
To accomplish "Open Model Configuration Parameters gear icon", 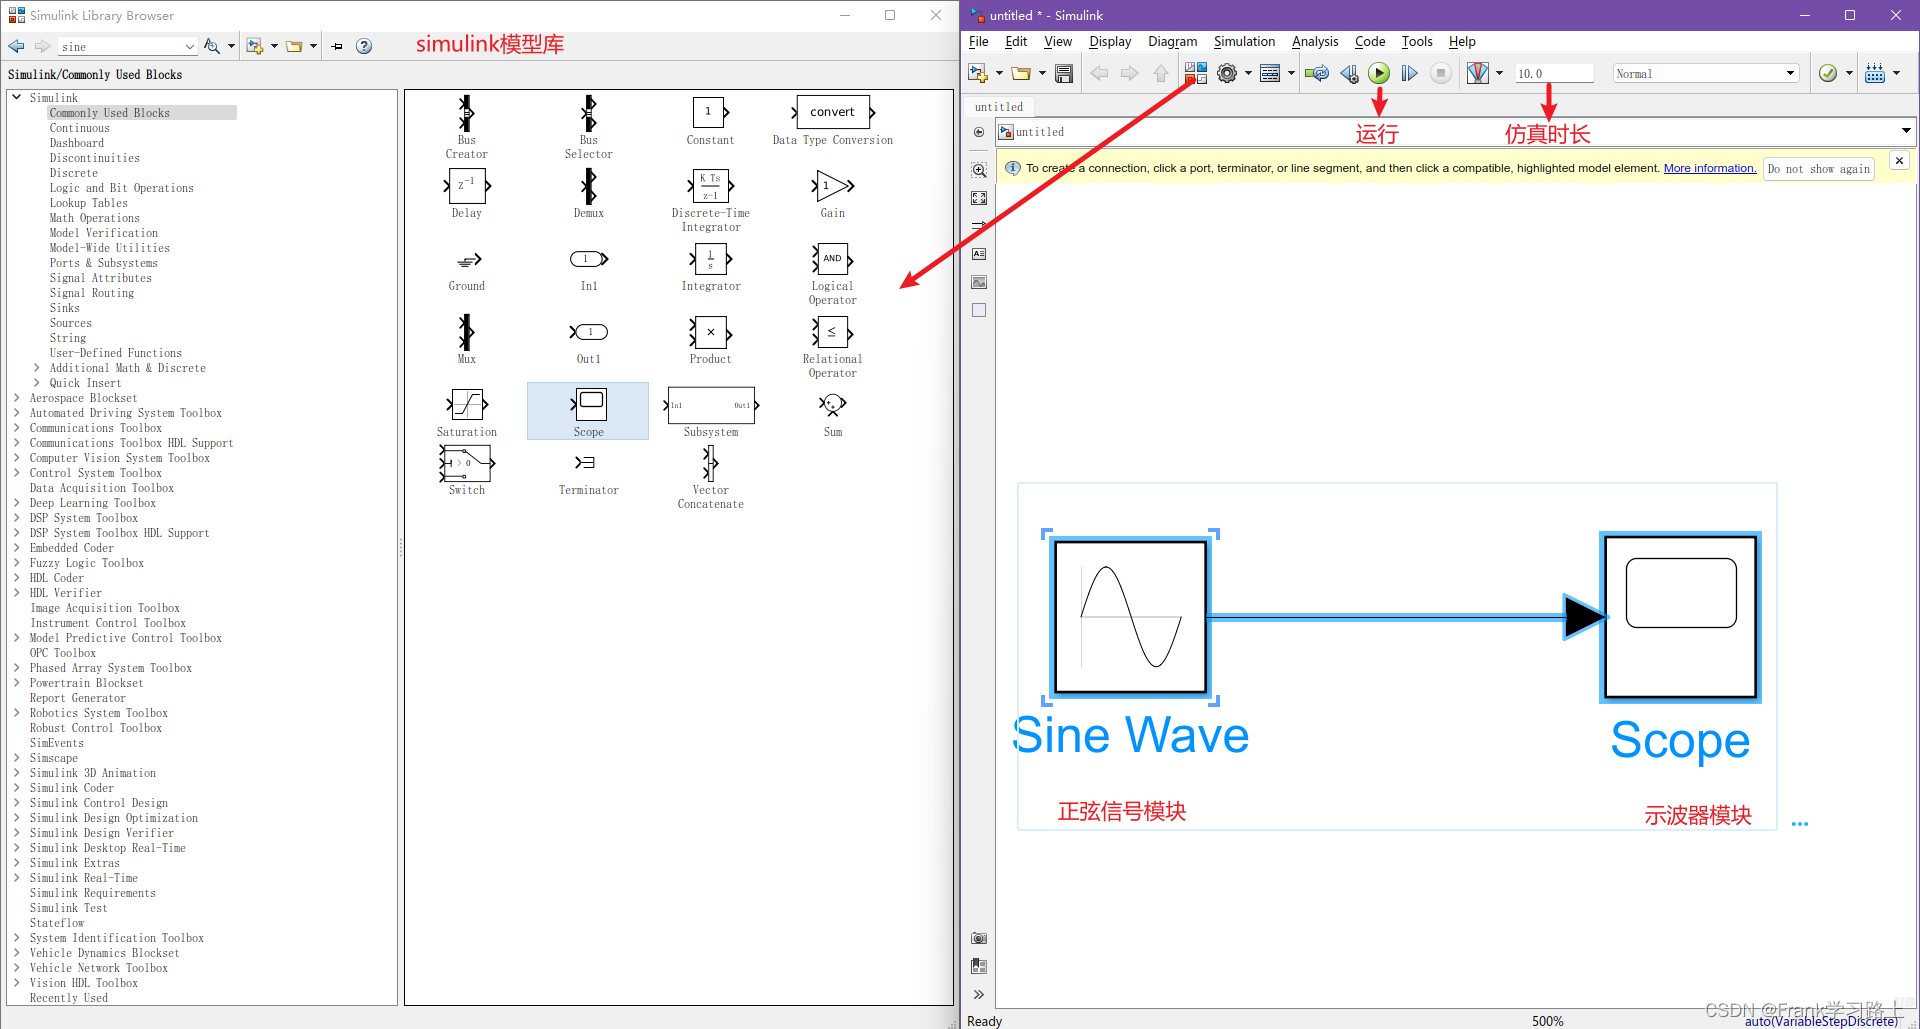I will tap(1227, 73).
